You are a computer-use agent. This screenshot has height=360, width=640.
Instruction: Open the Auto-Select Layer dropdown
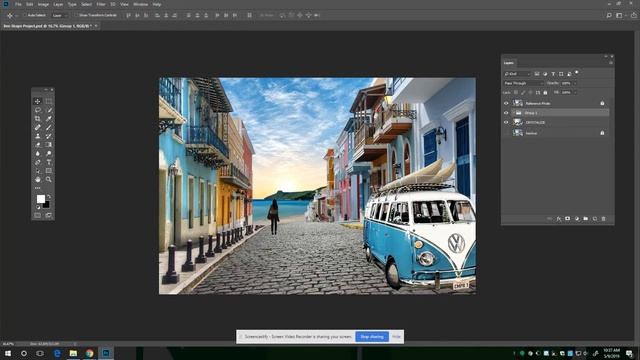tap(60, 16)
